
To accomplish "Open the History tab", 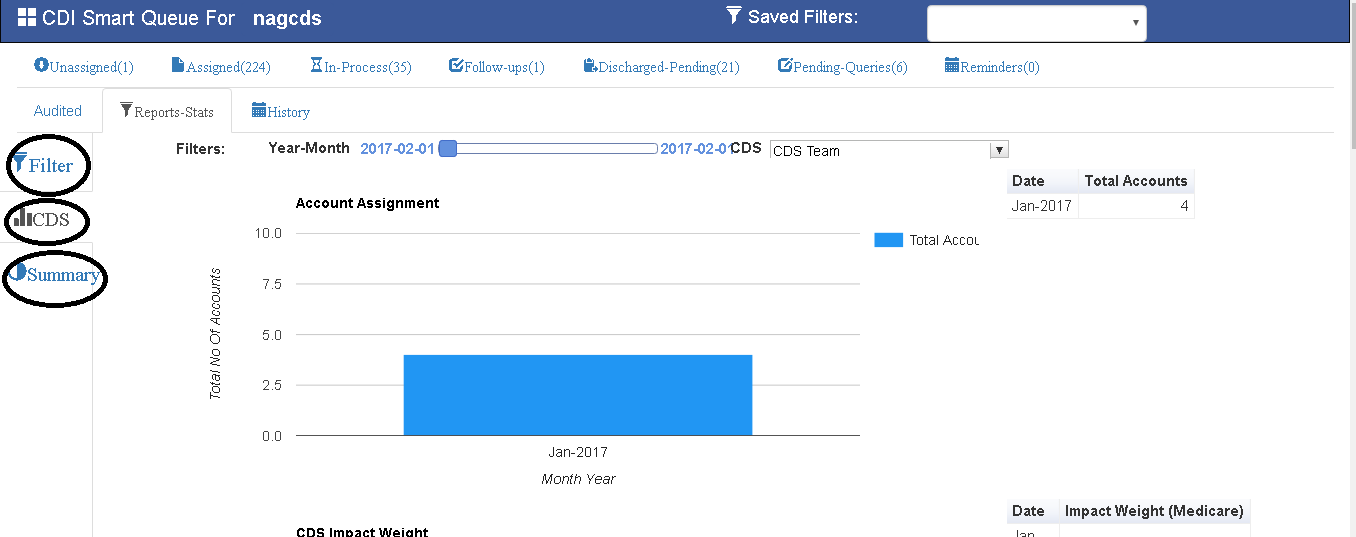I will (x=281, y=112).
